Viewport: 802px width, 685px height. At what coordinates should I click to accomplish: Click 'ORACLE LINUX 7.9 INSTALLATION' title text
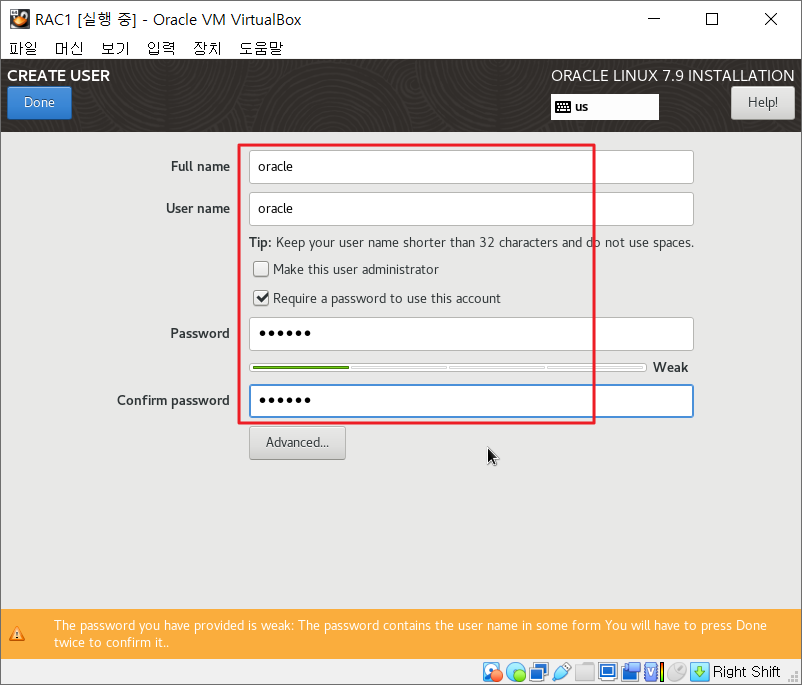click(x=673, y=76)
